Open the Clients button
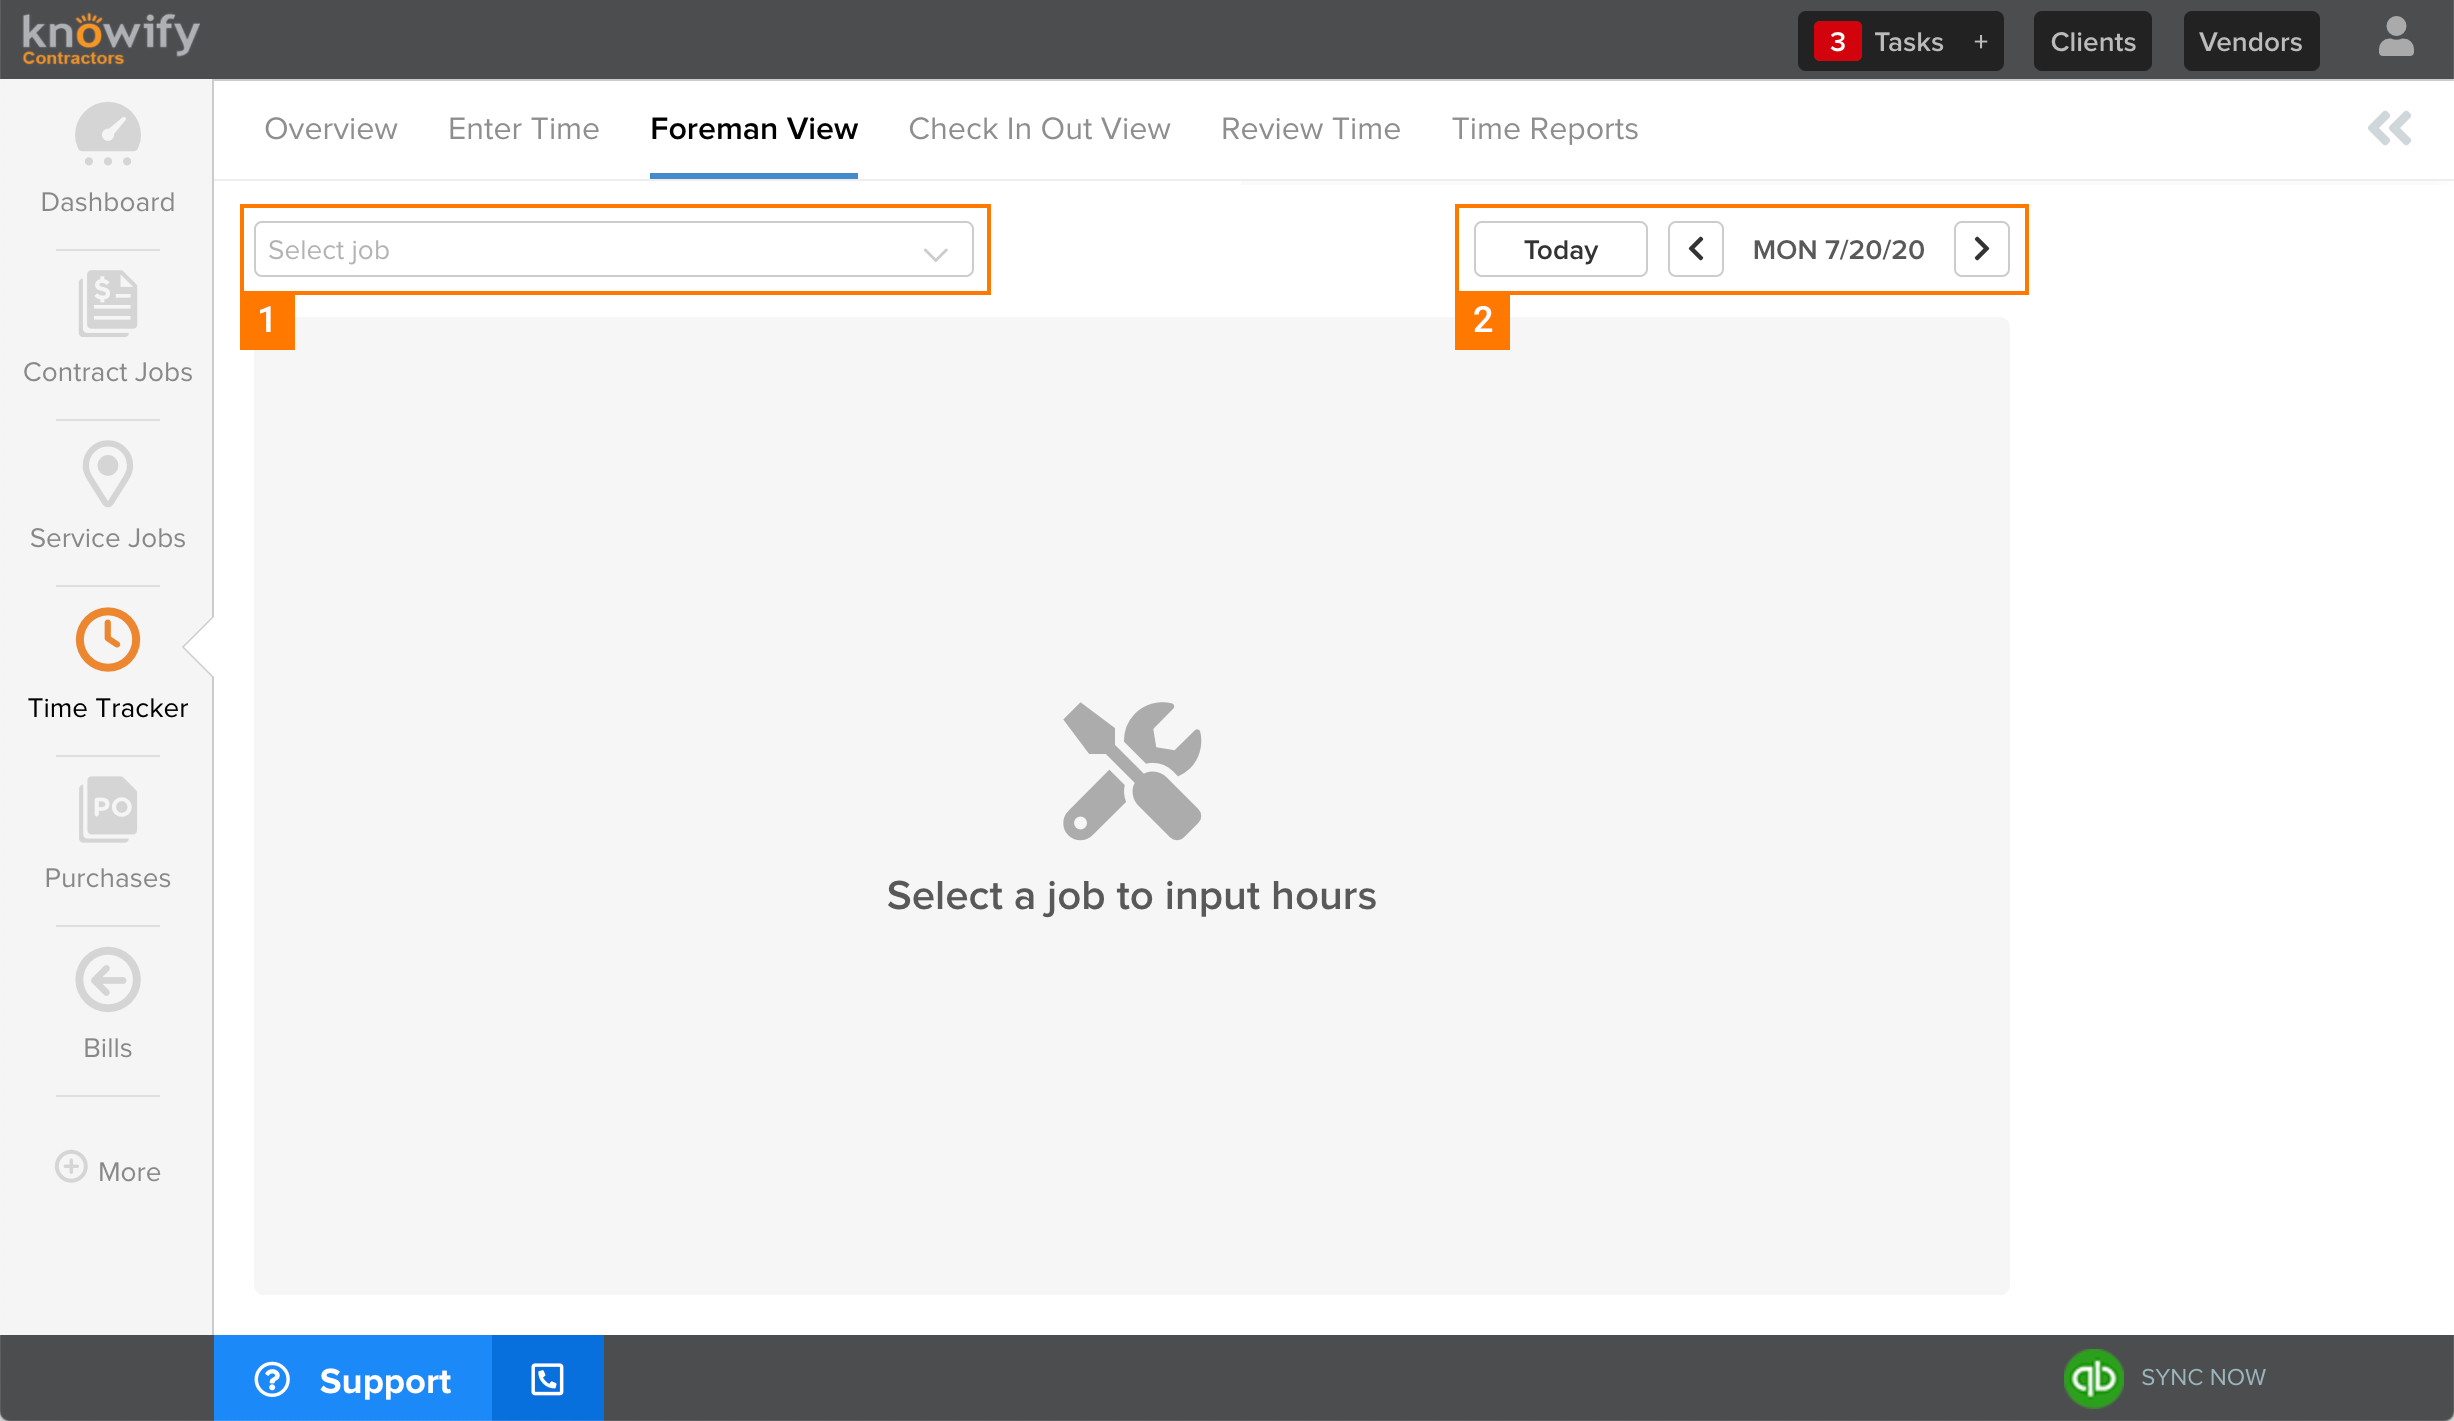This screenshot has width=2454, height=1421. (x=2093, y=41)
